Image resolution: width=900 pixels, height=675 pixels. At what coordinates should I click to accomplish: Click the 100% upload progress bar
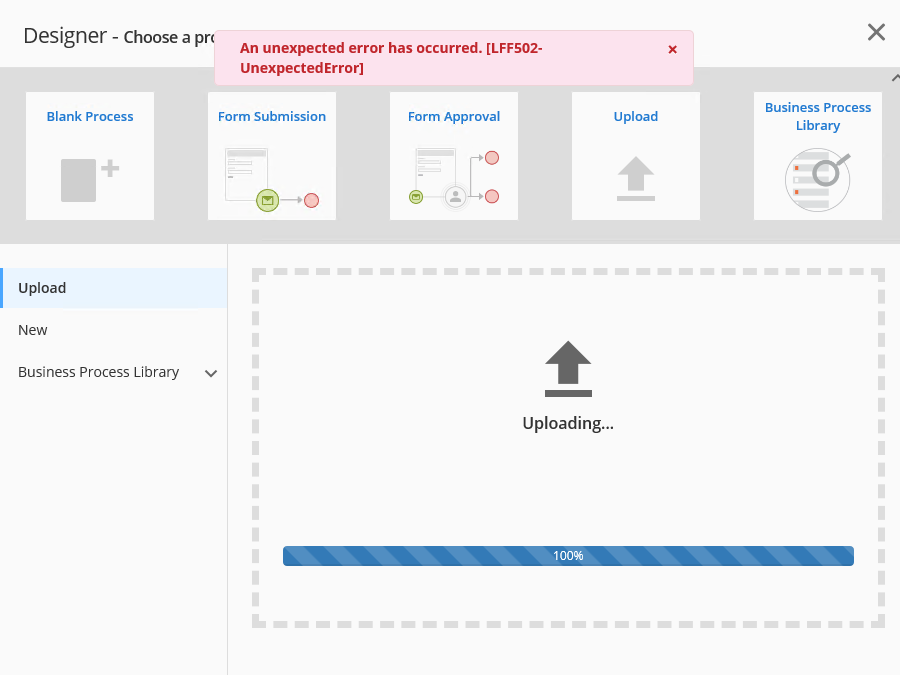[568, 556]
